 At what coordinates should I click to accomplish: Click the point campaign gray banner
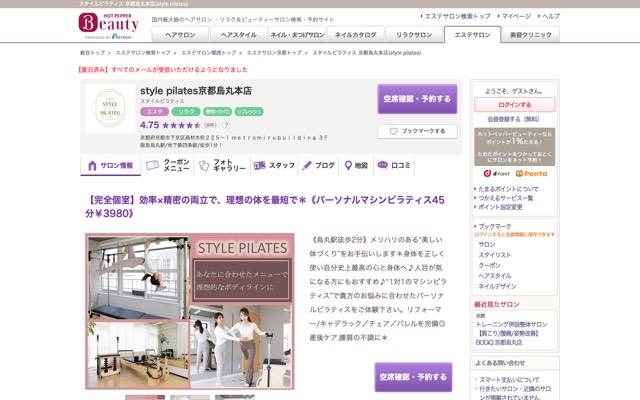[514, 147]
